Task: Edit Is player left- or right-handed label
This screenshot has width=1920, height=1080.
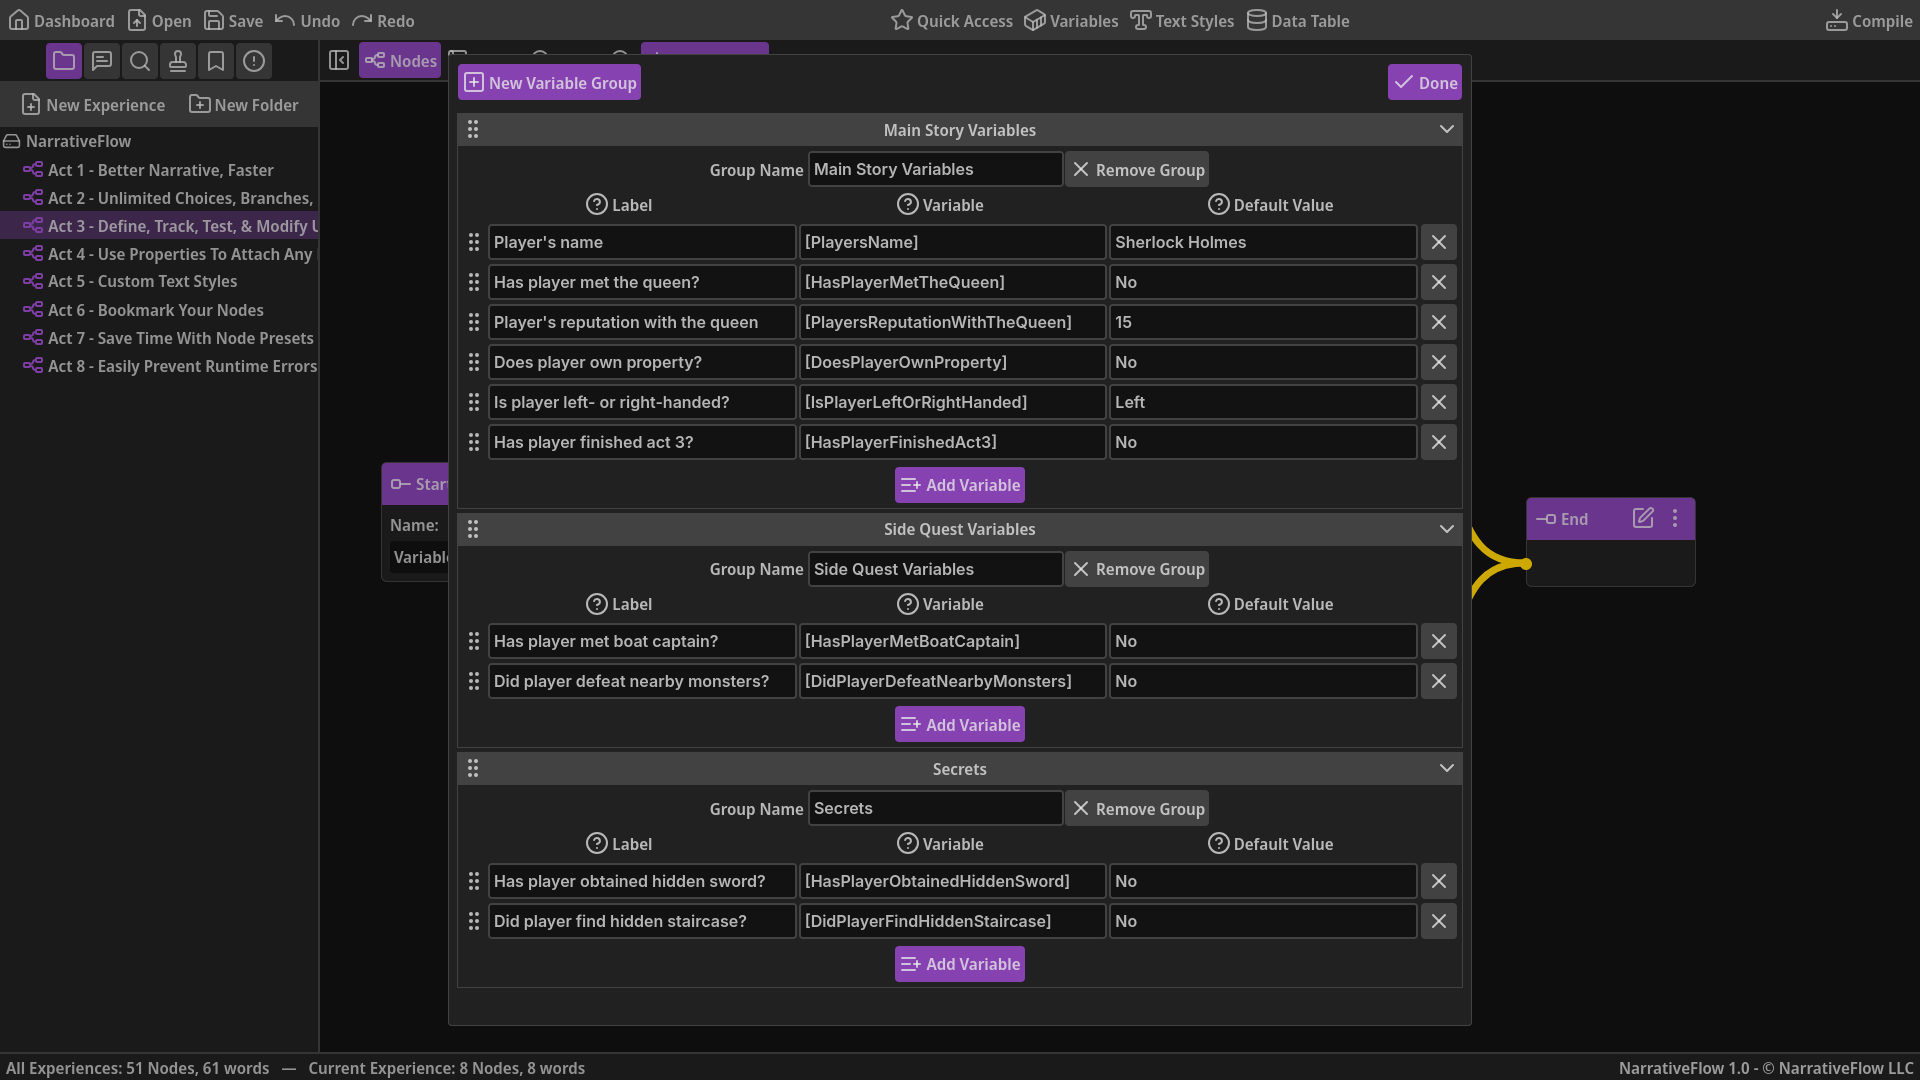Action: (642, 402)
